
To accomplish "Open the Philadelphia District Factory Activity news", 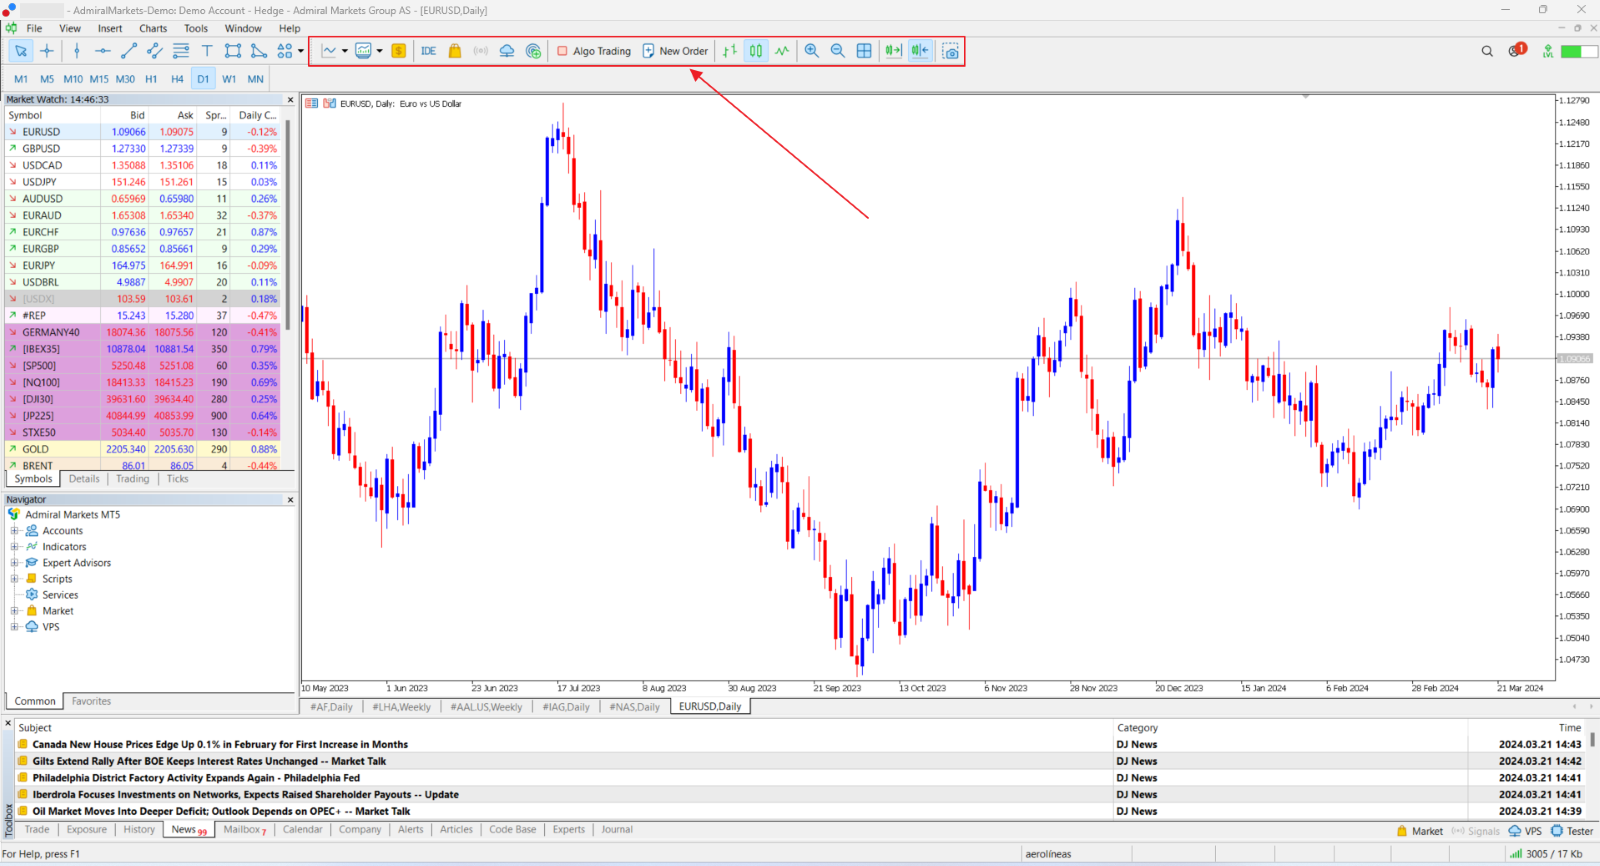I will [195, 778].
